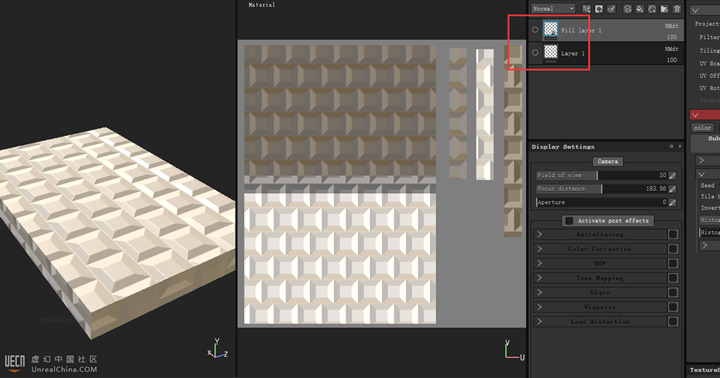Screen dimensions: 720x378
Task: Expand the Antialiasing section
Action: pyautogui.click(x=540, y=234)
